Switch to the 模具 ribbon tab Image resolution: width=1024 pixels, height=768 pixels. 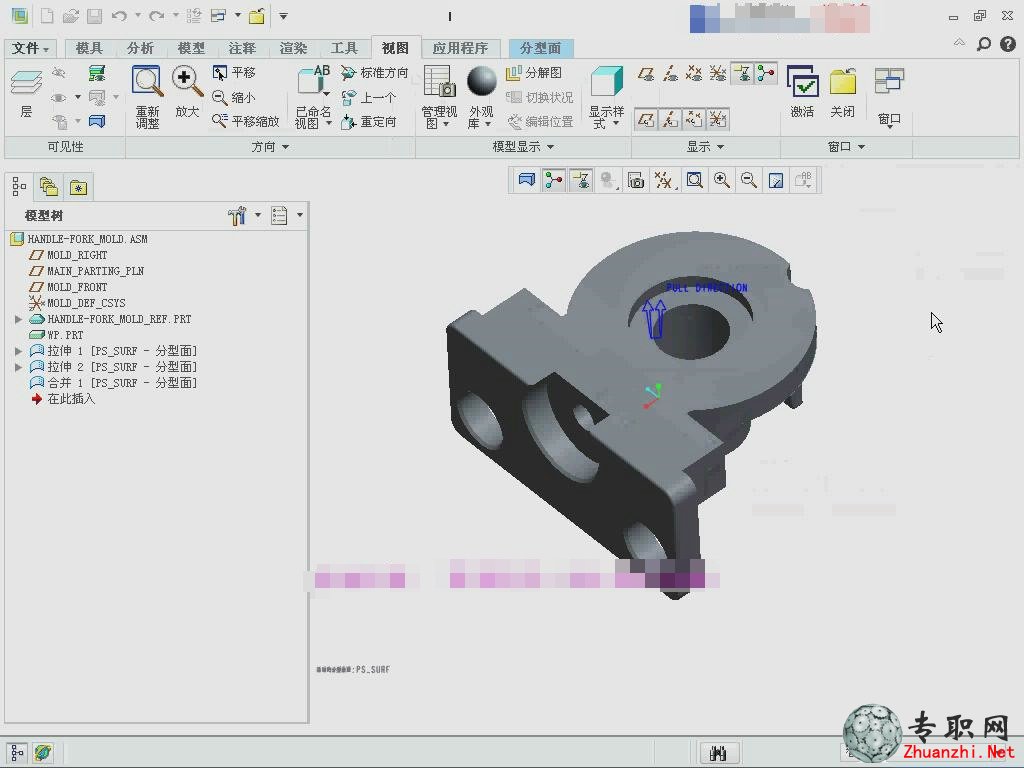pos(89,48)
